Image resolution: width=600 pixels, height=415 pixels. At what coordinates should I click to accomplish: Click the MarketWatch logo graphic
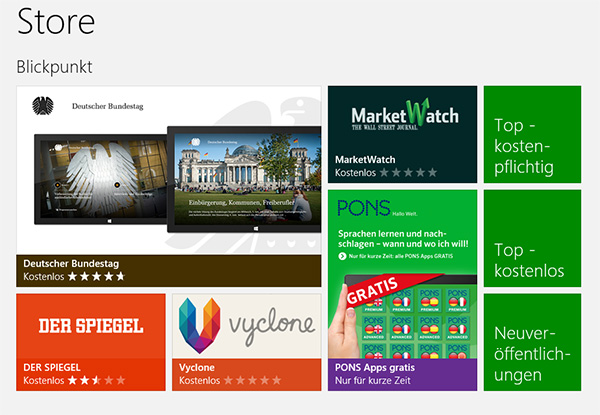pyautogui.click(x=405, y=114)
